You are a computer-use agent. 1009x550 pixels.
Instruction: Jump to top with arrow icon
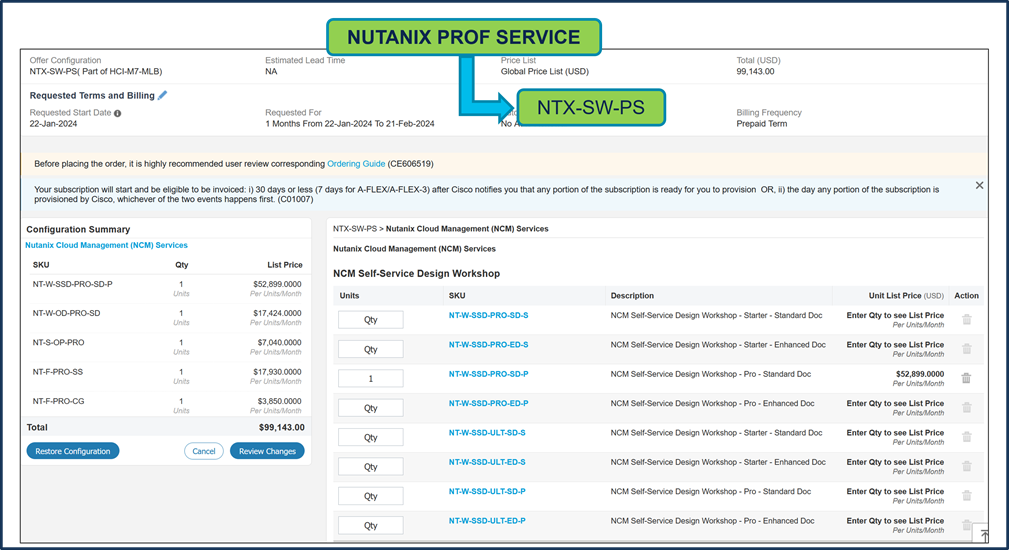(984, 535)
